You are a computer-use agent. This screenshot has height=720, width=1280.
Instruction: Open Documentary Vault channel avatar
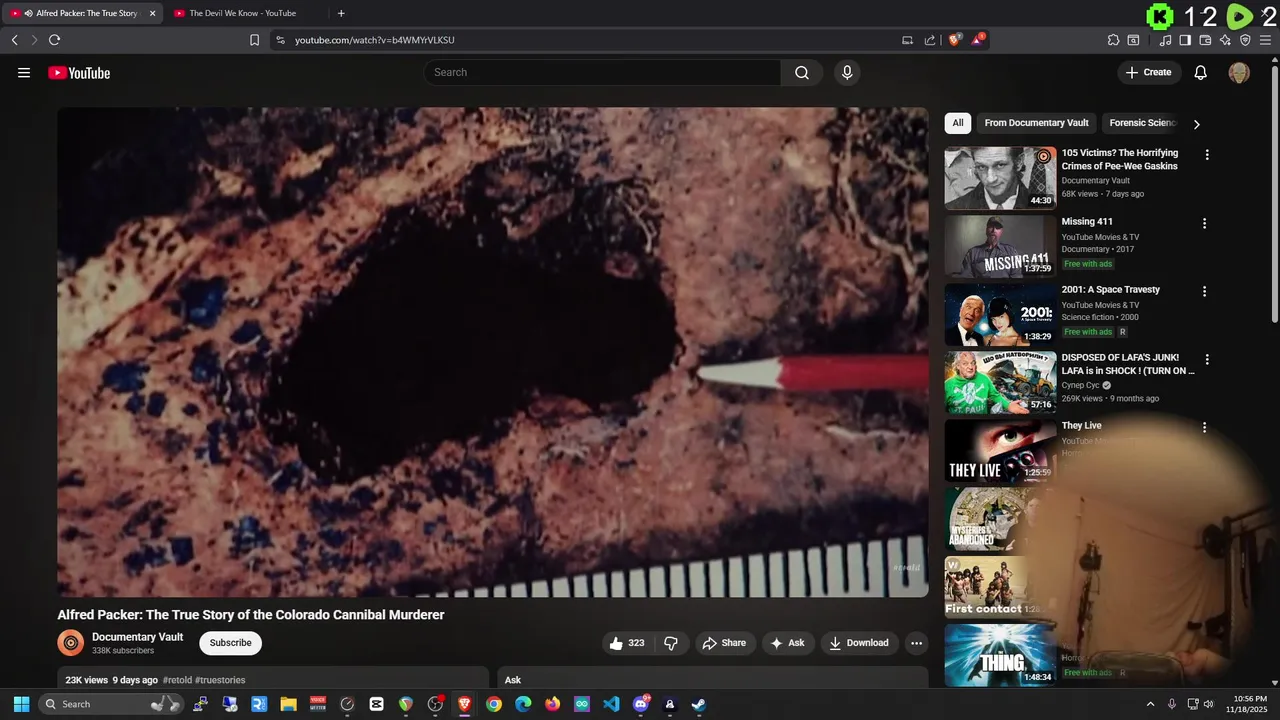[70, 643]
